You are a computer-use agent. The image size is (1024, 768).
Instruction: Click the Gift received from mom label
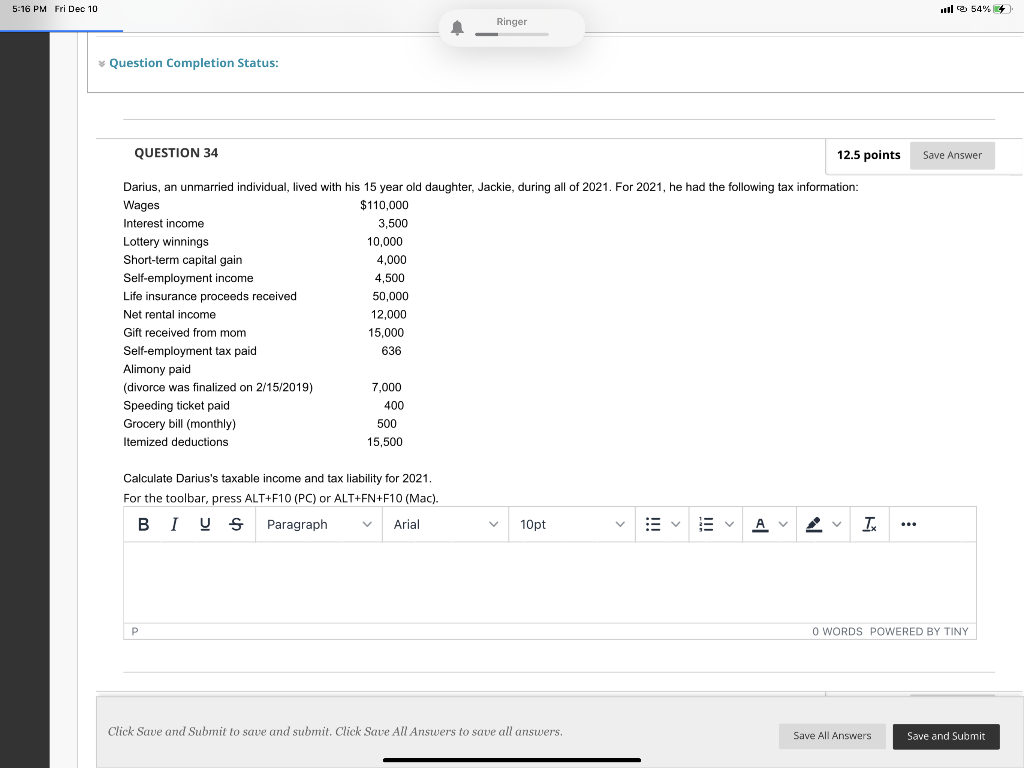tap(185, 333)
